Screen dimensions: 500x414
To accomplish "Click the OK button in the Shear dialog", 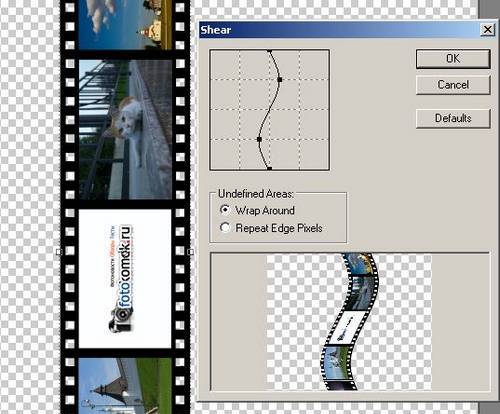I will tap(453, 59).
